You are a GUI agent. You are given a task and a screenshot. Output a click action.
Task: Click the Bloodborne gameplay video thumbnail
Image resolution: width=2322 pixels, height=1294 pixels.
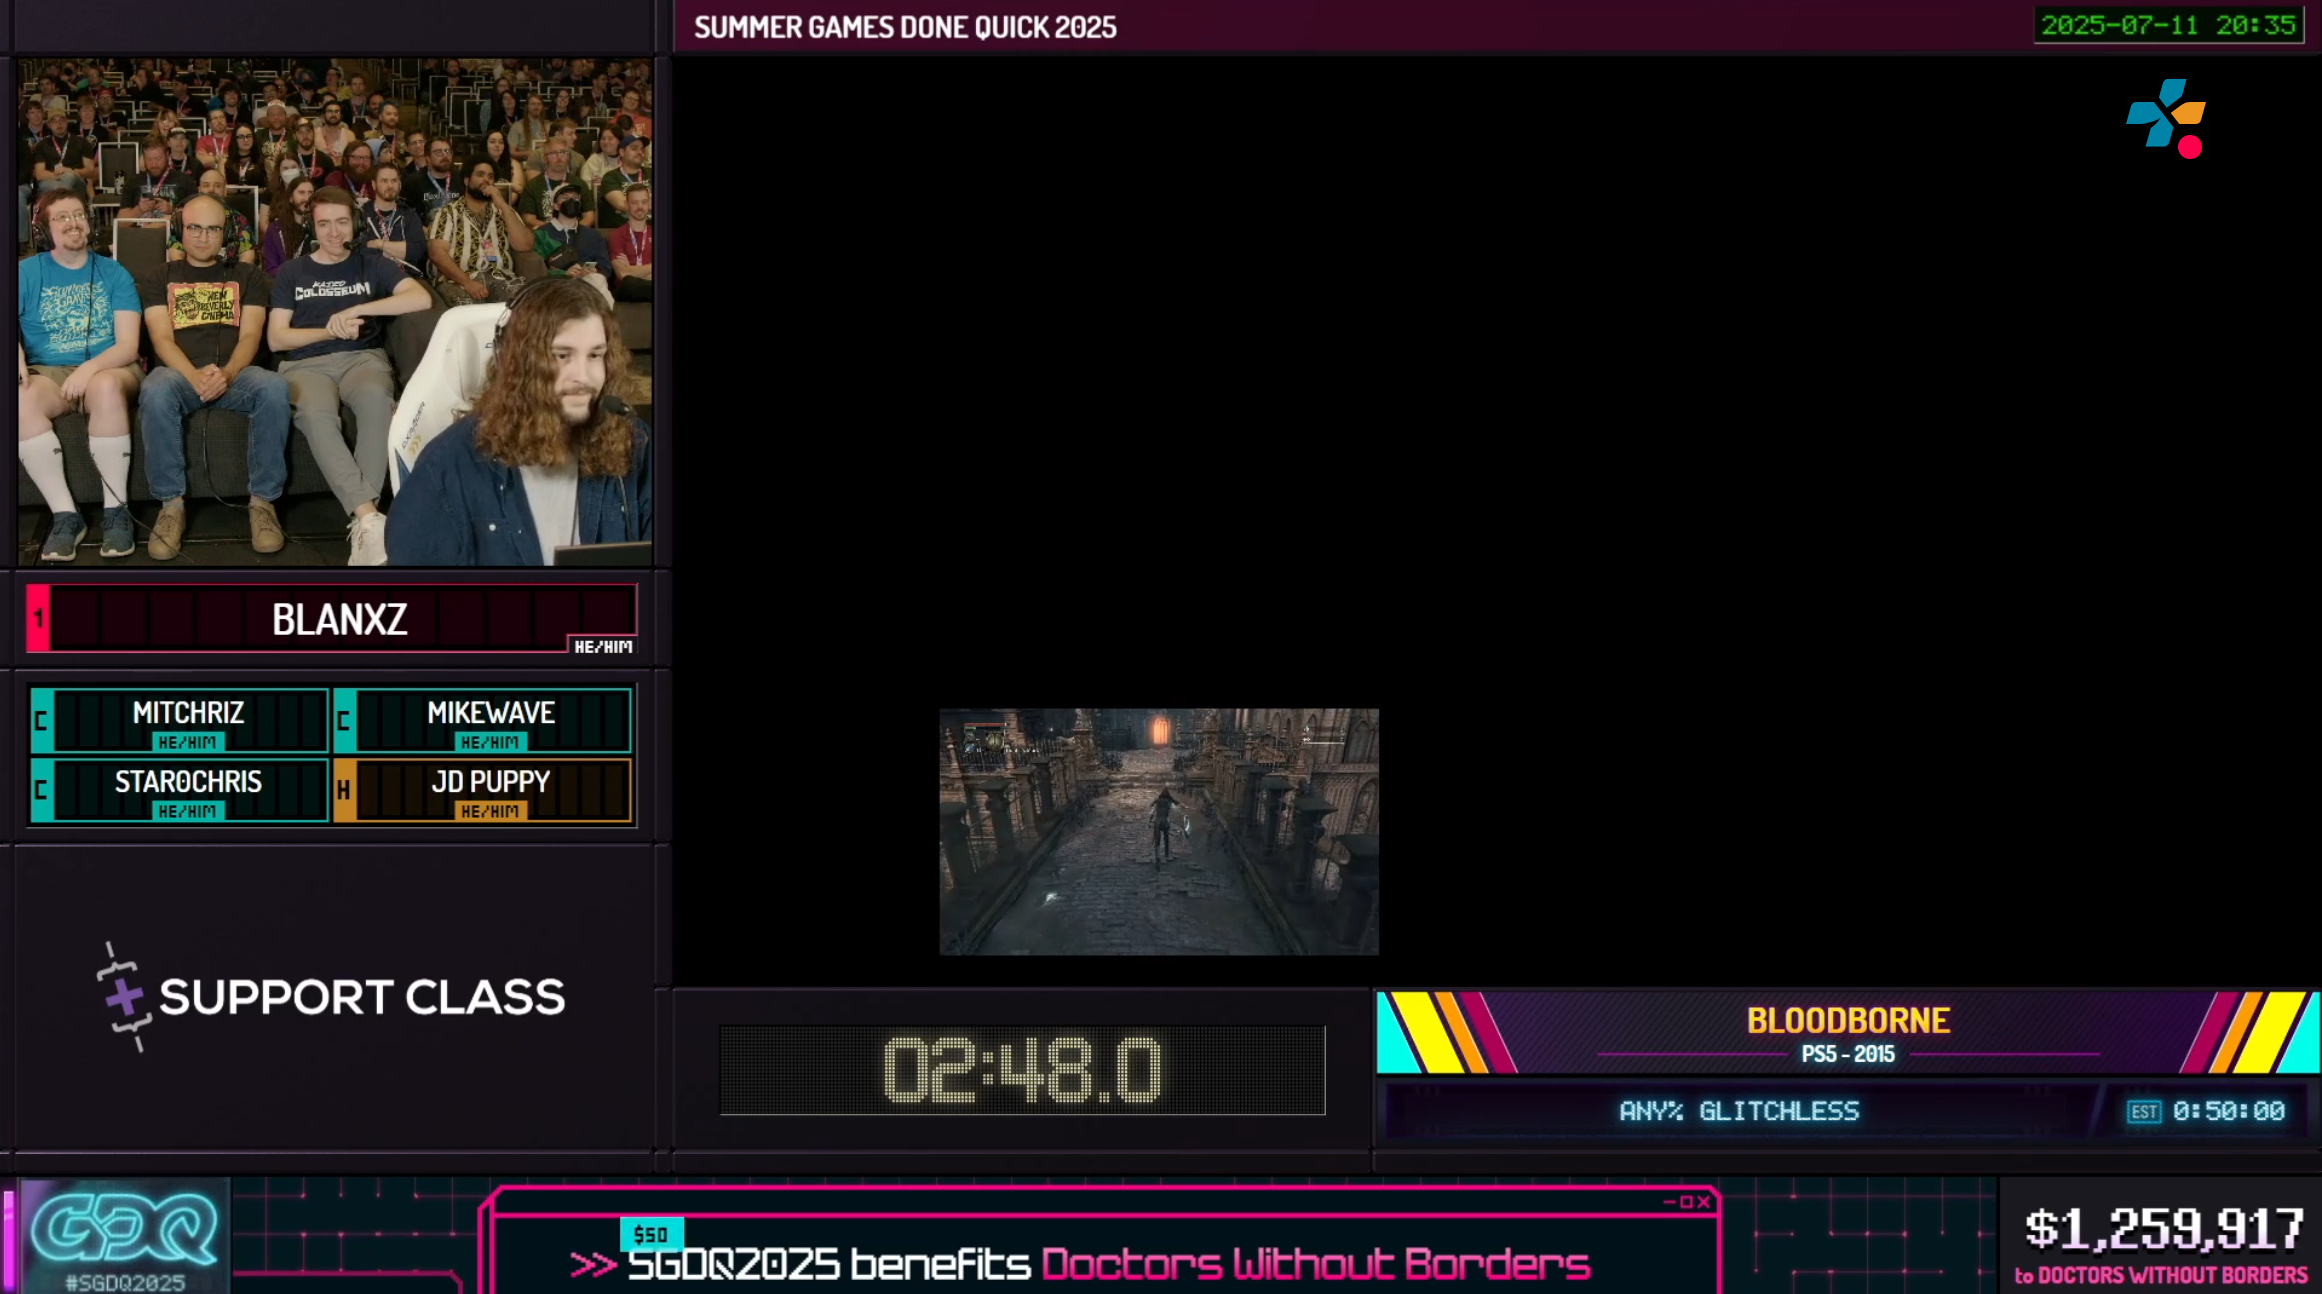(1159, 832)
